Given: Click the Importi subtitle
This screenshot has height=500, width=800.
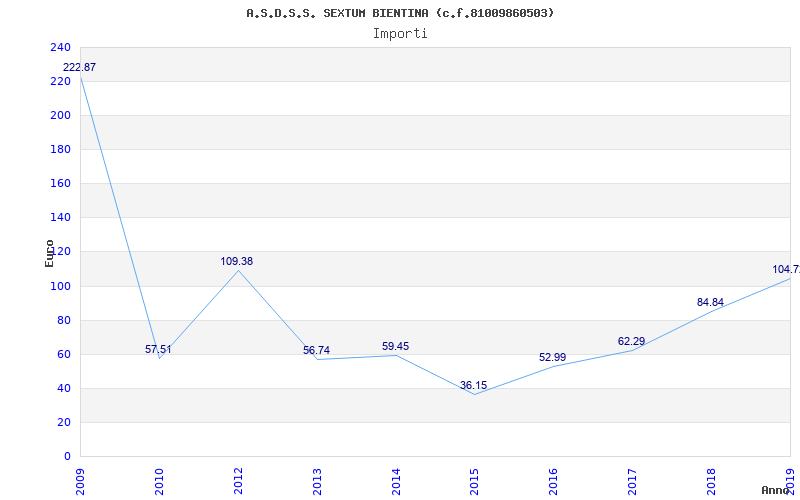Looking at the screenshot, I should [x=400, y=34].
